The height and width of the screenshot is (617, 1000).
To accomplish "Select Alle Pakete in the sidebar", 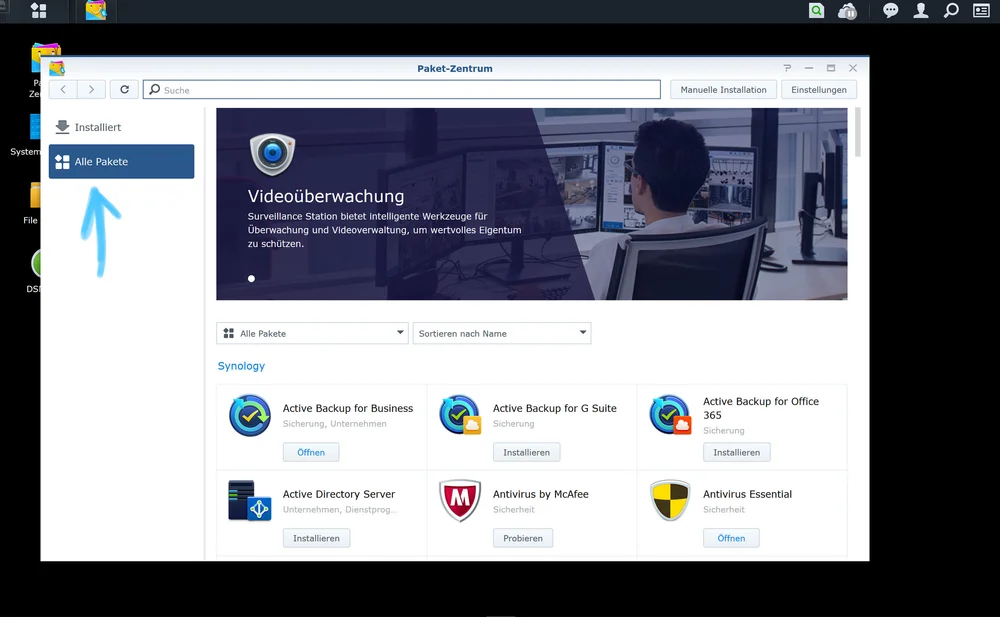I will pos(121,161).
